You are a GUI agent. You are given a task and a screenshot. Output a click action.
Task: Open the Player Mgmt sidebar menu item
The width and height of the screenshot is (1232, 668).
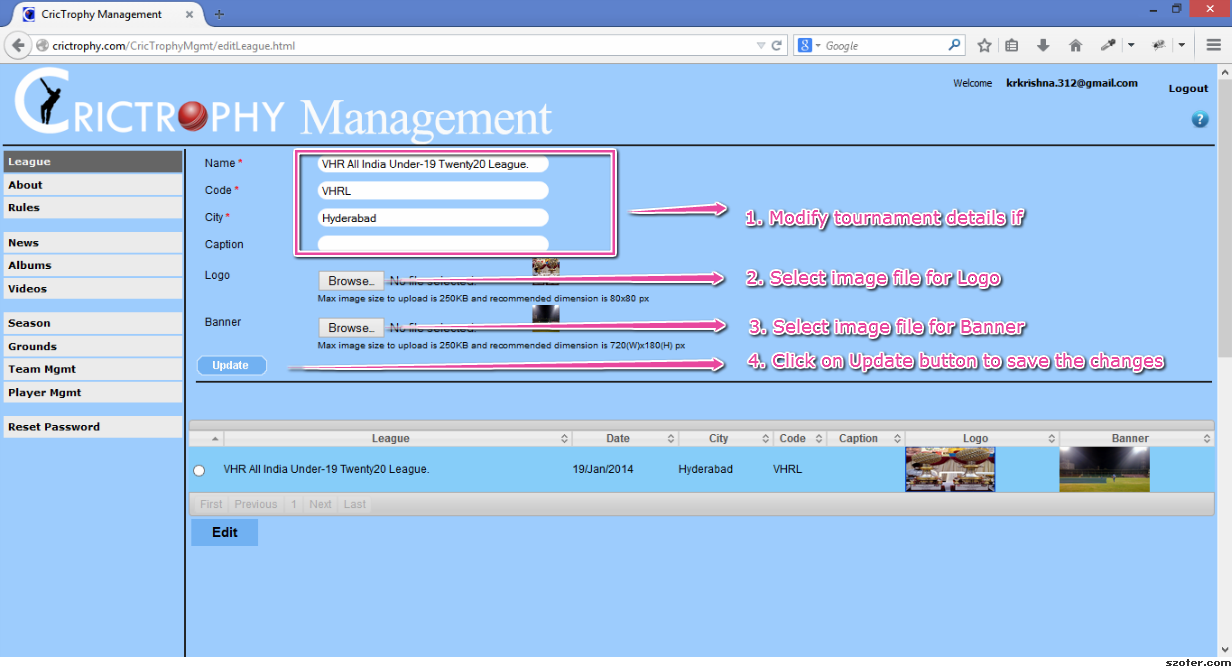[45, 393]
